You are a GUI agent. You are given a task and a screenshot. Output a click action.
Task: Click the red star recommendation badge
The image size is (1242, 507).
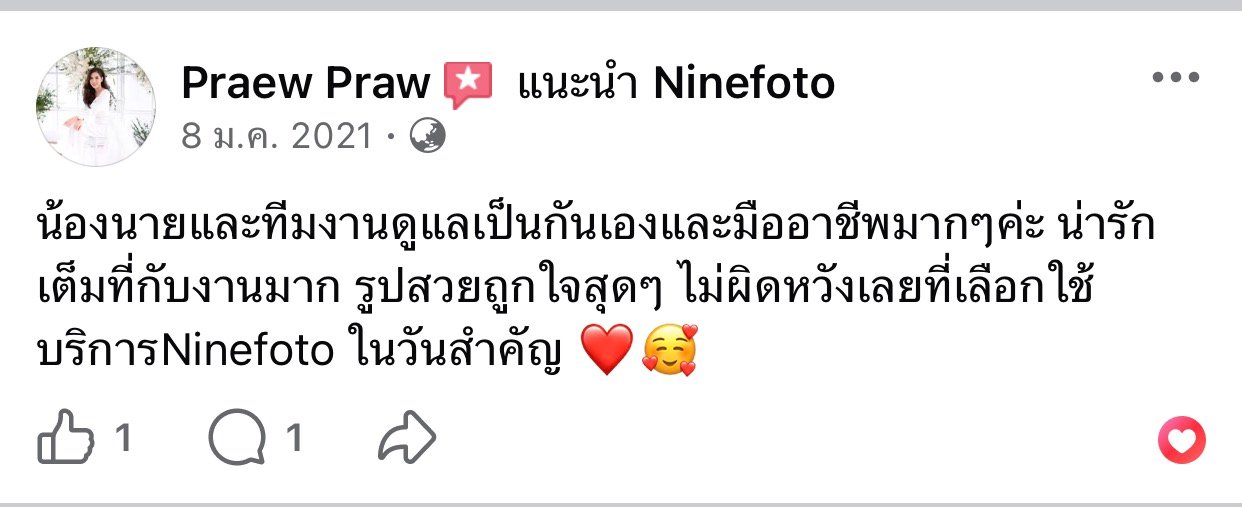tap(467, 85)
